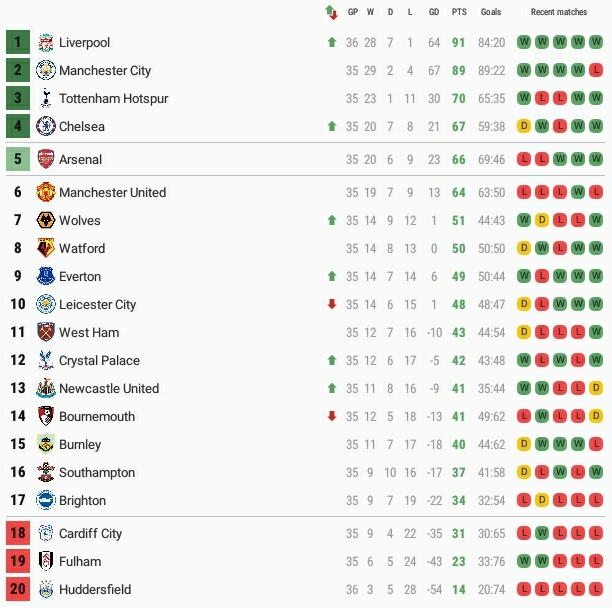This screenshot has width=612, height=608.
Task: Click the Wolves crest icon
Action: [x=45, y=220]
